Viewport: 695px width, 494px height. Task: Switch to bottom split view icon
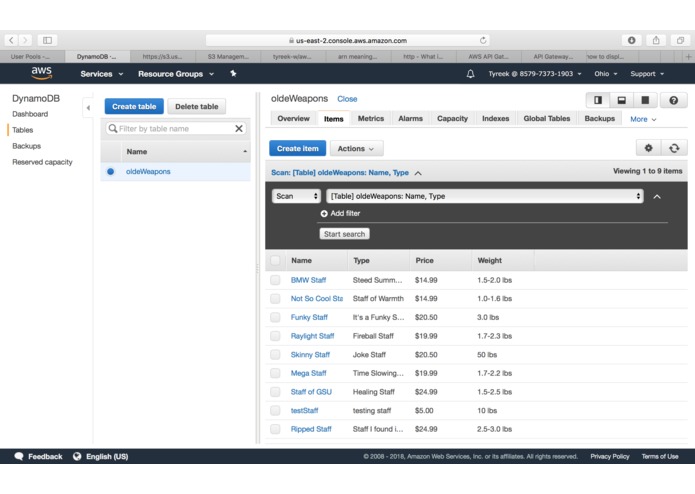pos(621,100)
